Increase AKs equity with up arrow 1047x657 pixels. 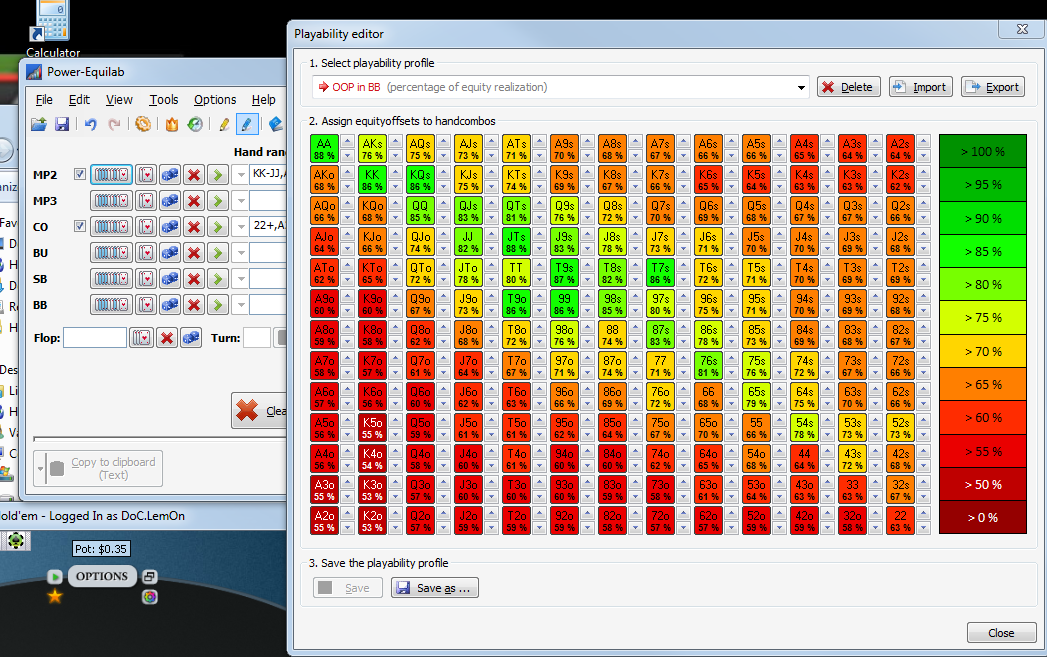click(395, 141)
